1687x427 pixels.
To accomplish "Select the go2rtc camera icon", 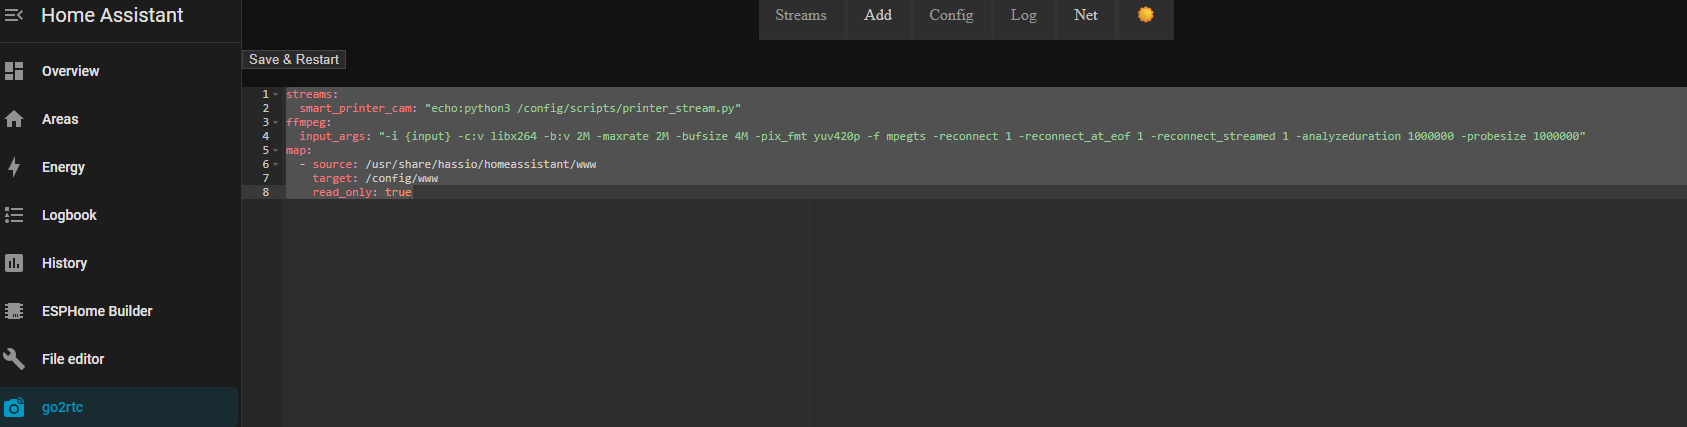I will point(14,407).
